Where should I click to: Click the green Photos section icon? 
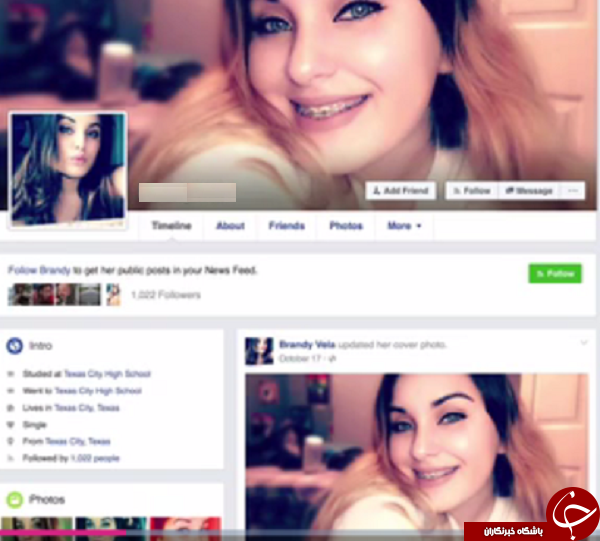(15, 499)
